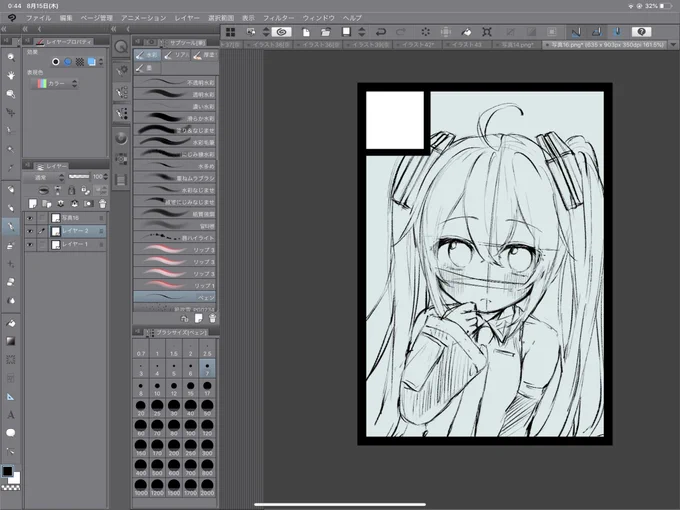Open the Help question mark
Screen dimensions: 680x510
pyautogui.click(x=641, y=32)
